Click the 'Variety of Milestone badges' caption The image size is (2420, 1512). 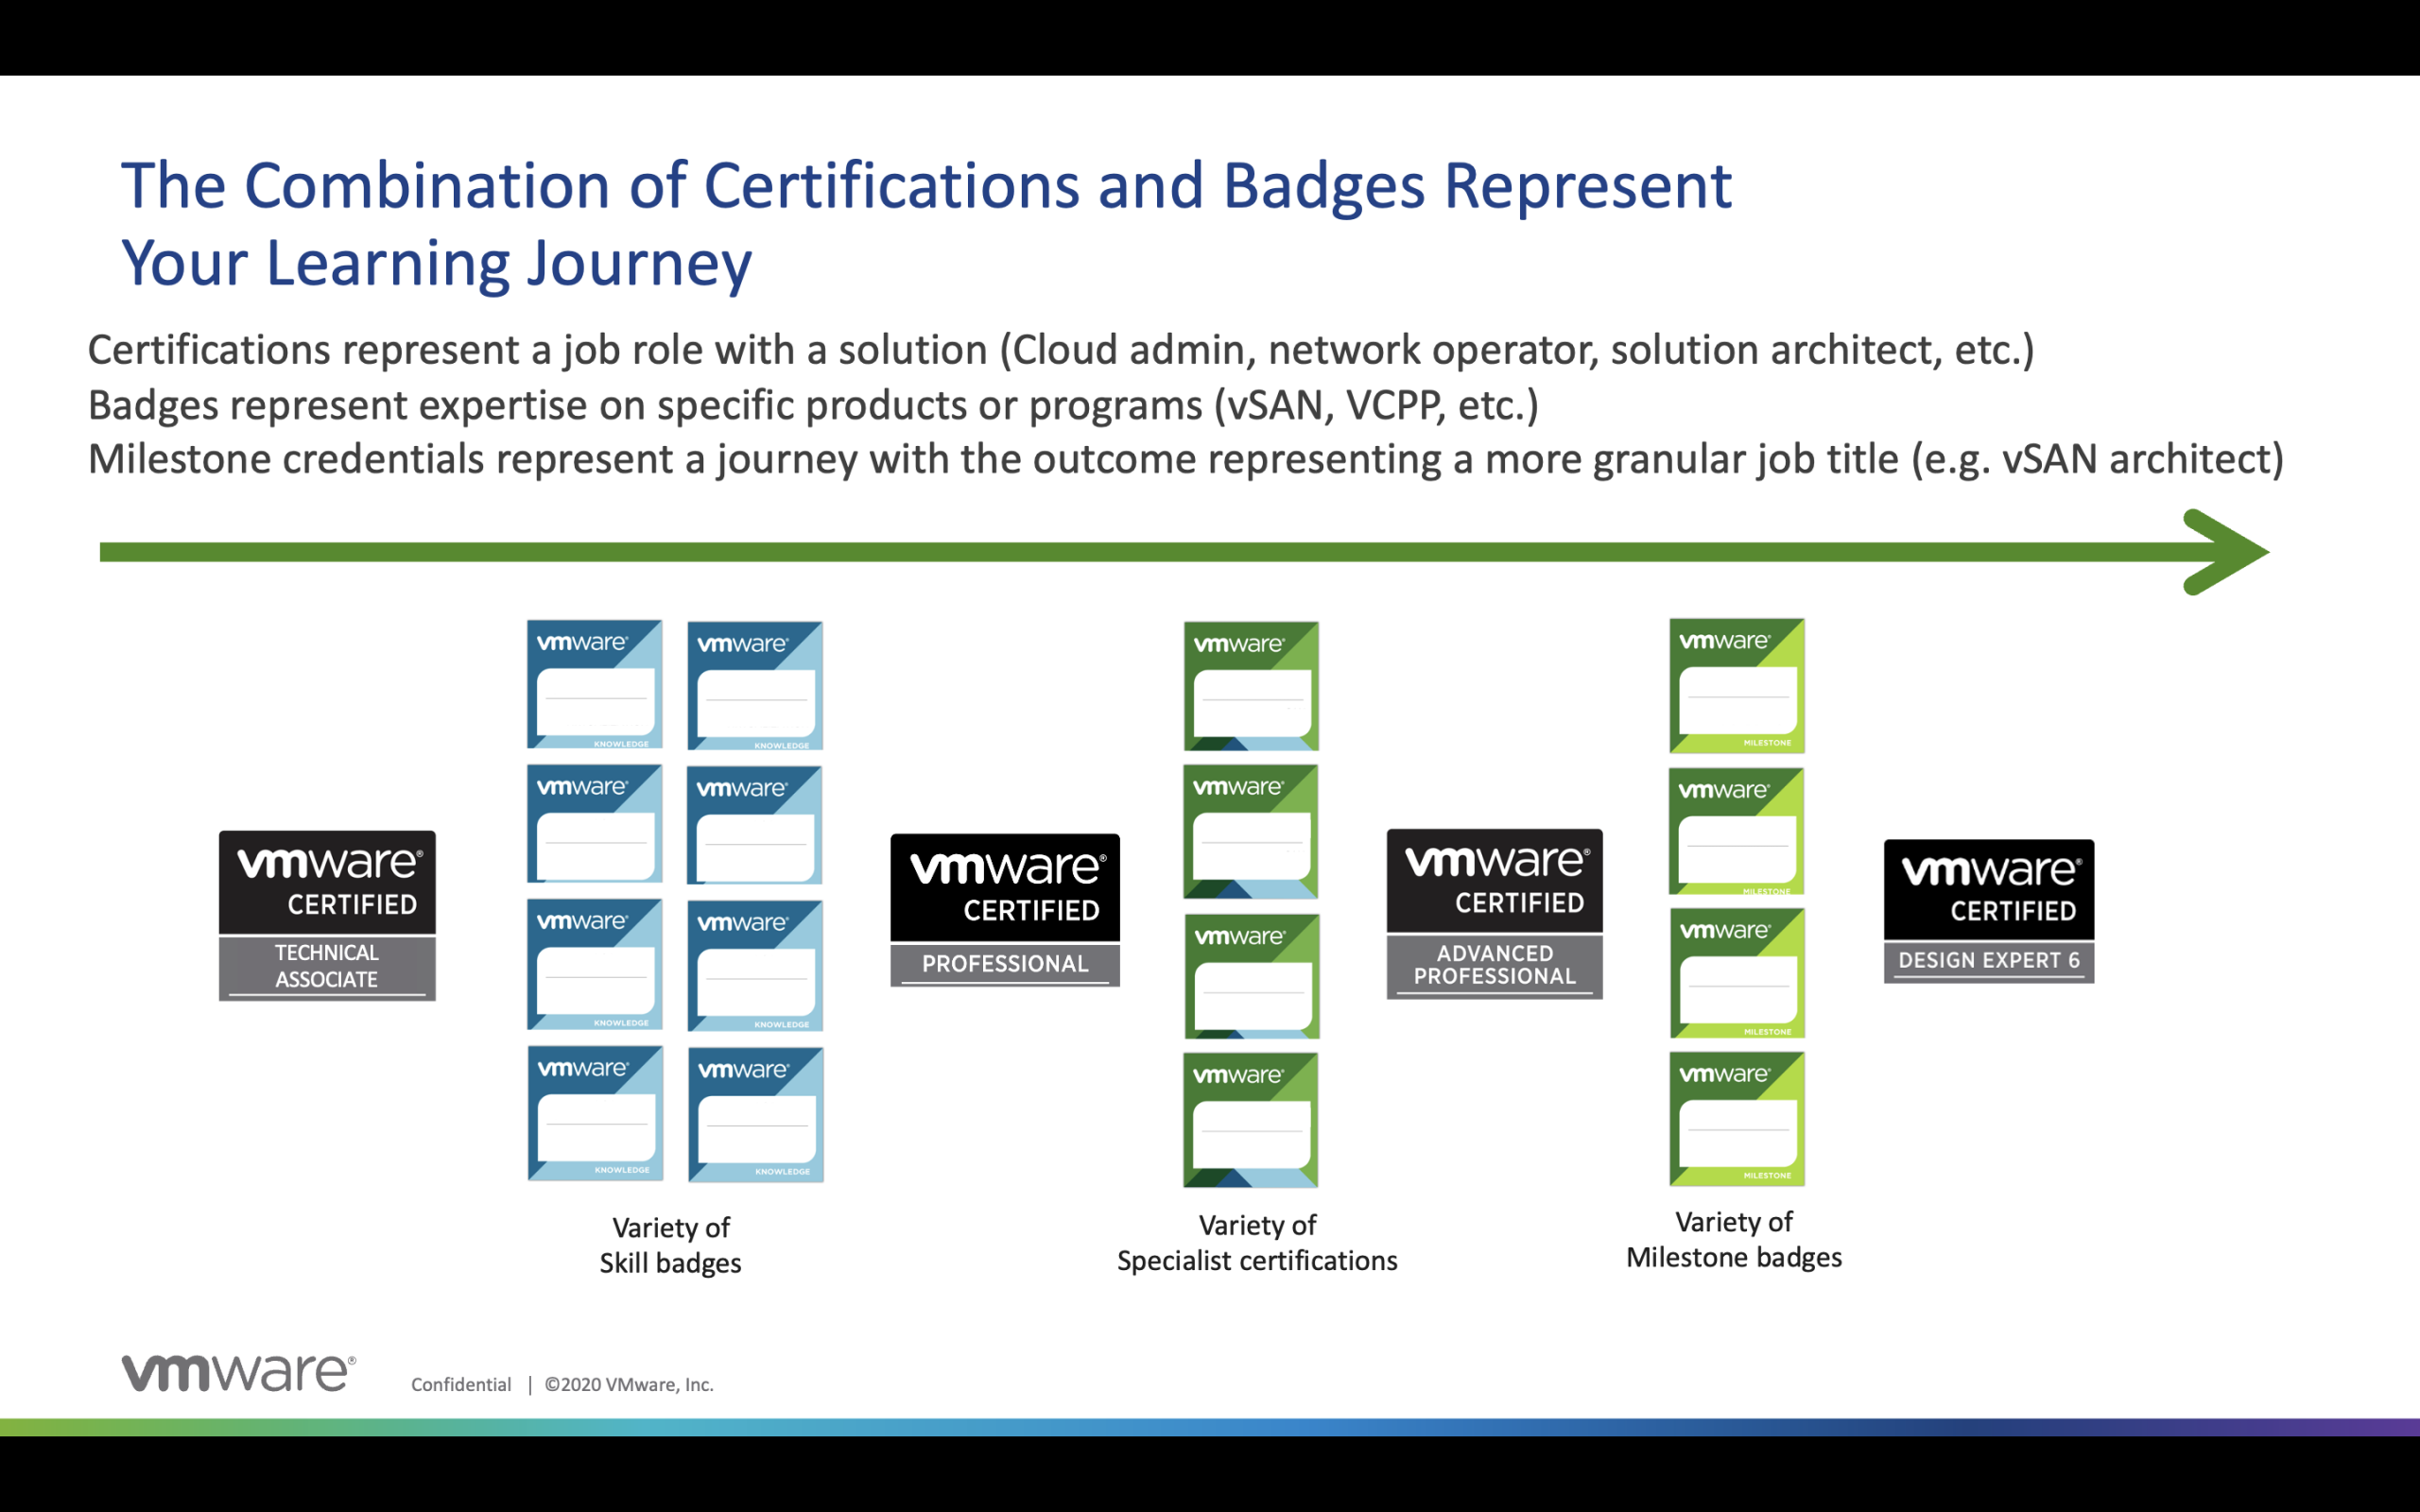tap(1733, 1240)
